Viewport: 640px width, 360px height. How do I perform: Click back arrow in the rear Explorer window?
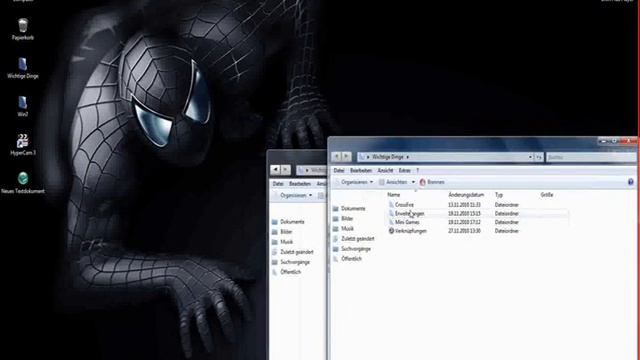click(x=276, y=169)
